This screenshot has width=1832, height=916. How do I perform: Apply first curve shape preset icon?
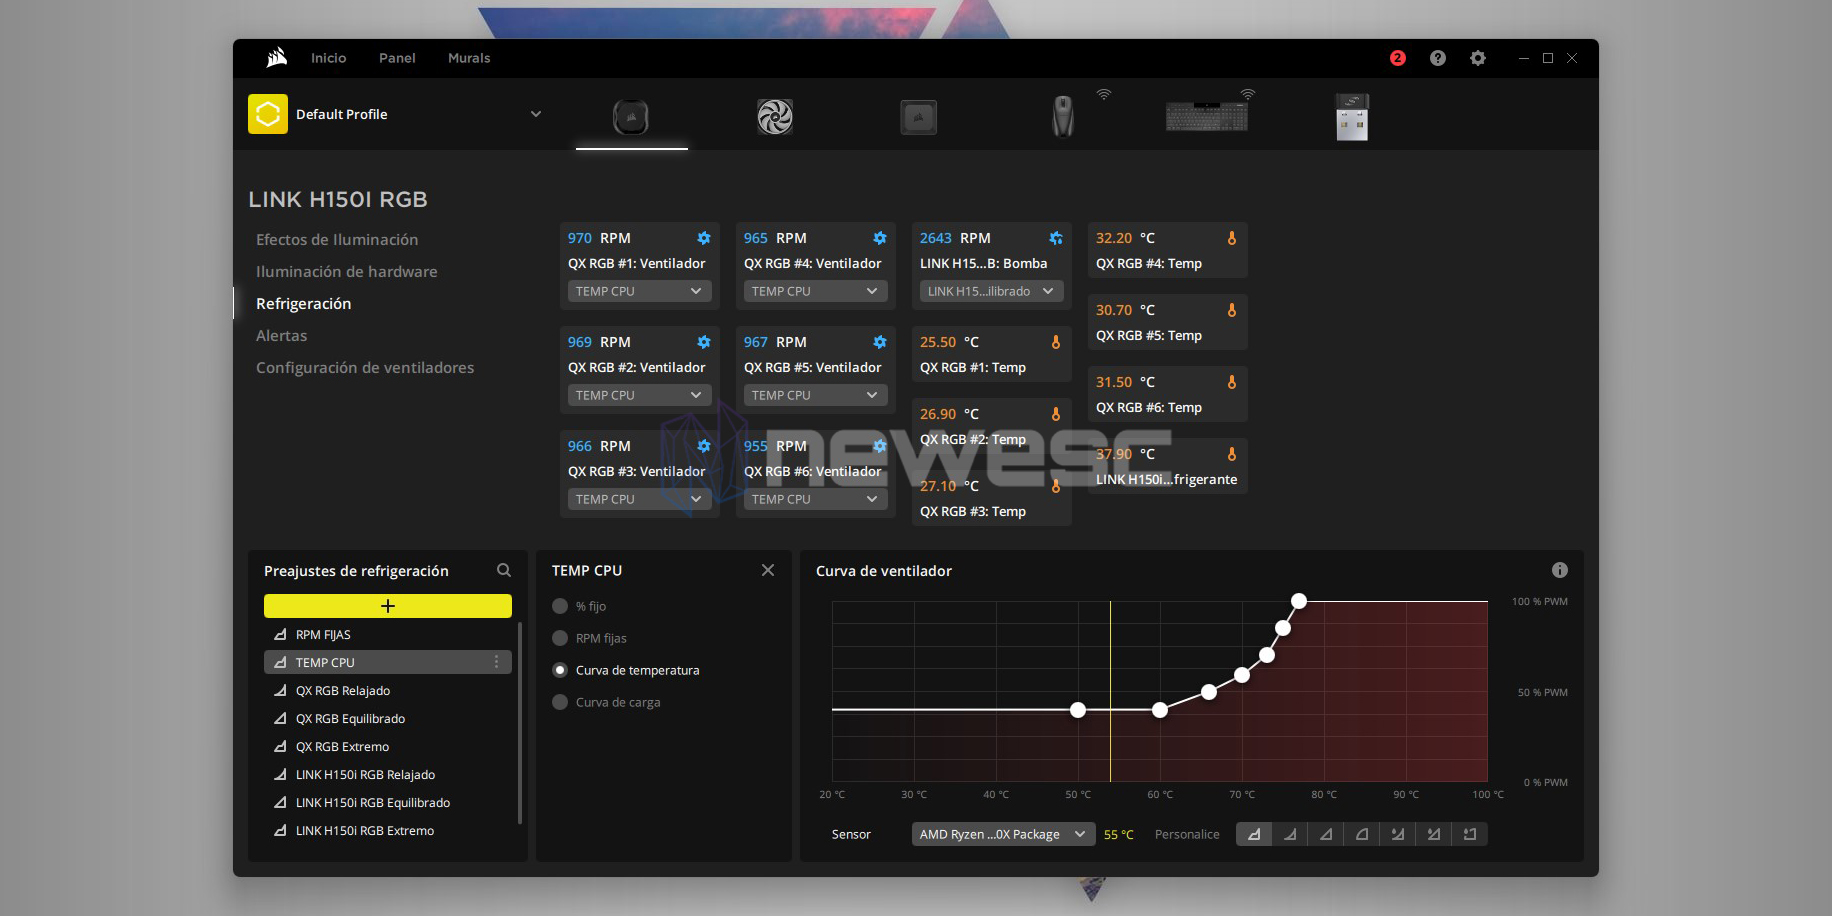tap(1254, 834)
